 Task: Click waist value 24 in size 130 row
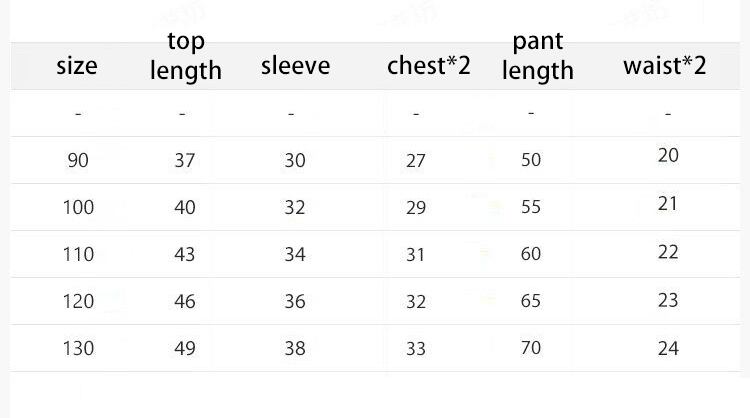[x=668, y=348]
